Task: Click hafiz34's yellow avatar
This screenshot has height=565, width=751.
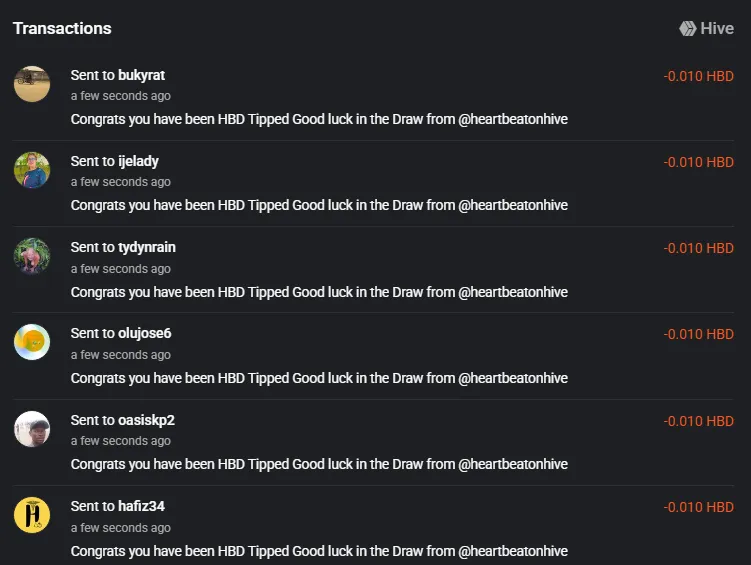Action: coord(32,515)
